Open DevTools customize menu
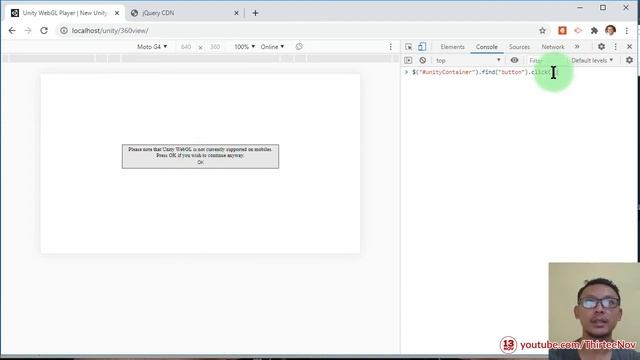Screen dimensions: 640x360 pyautogui.click(x=616, y=47)
